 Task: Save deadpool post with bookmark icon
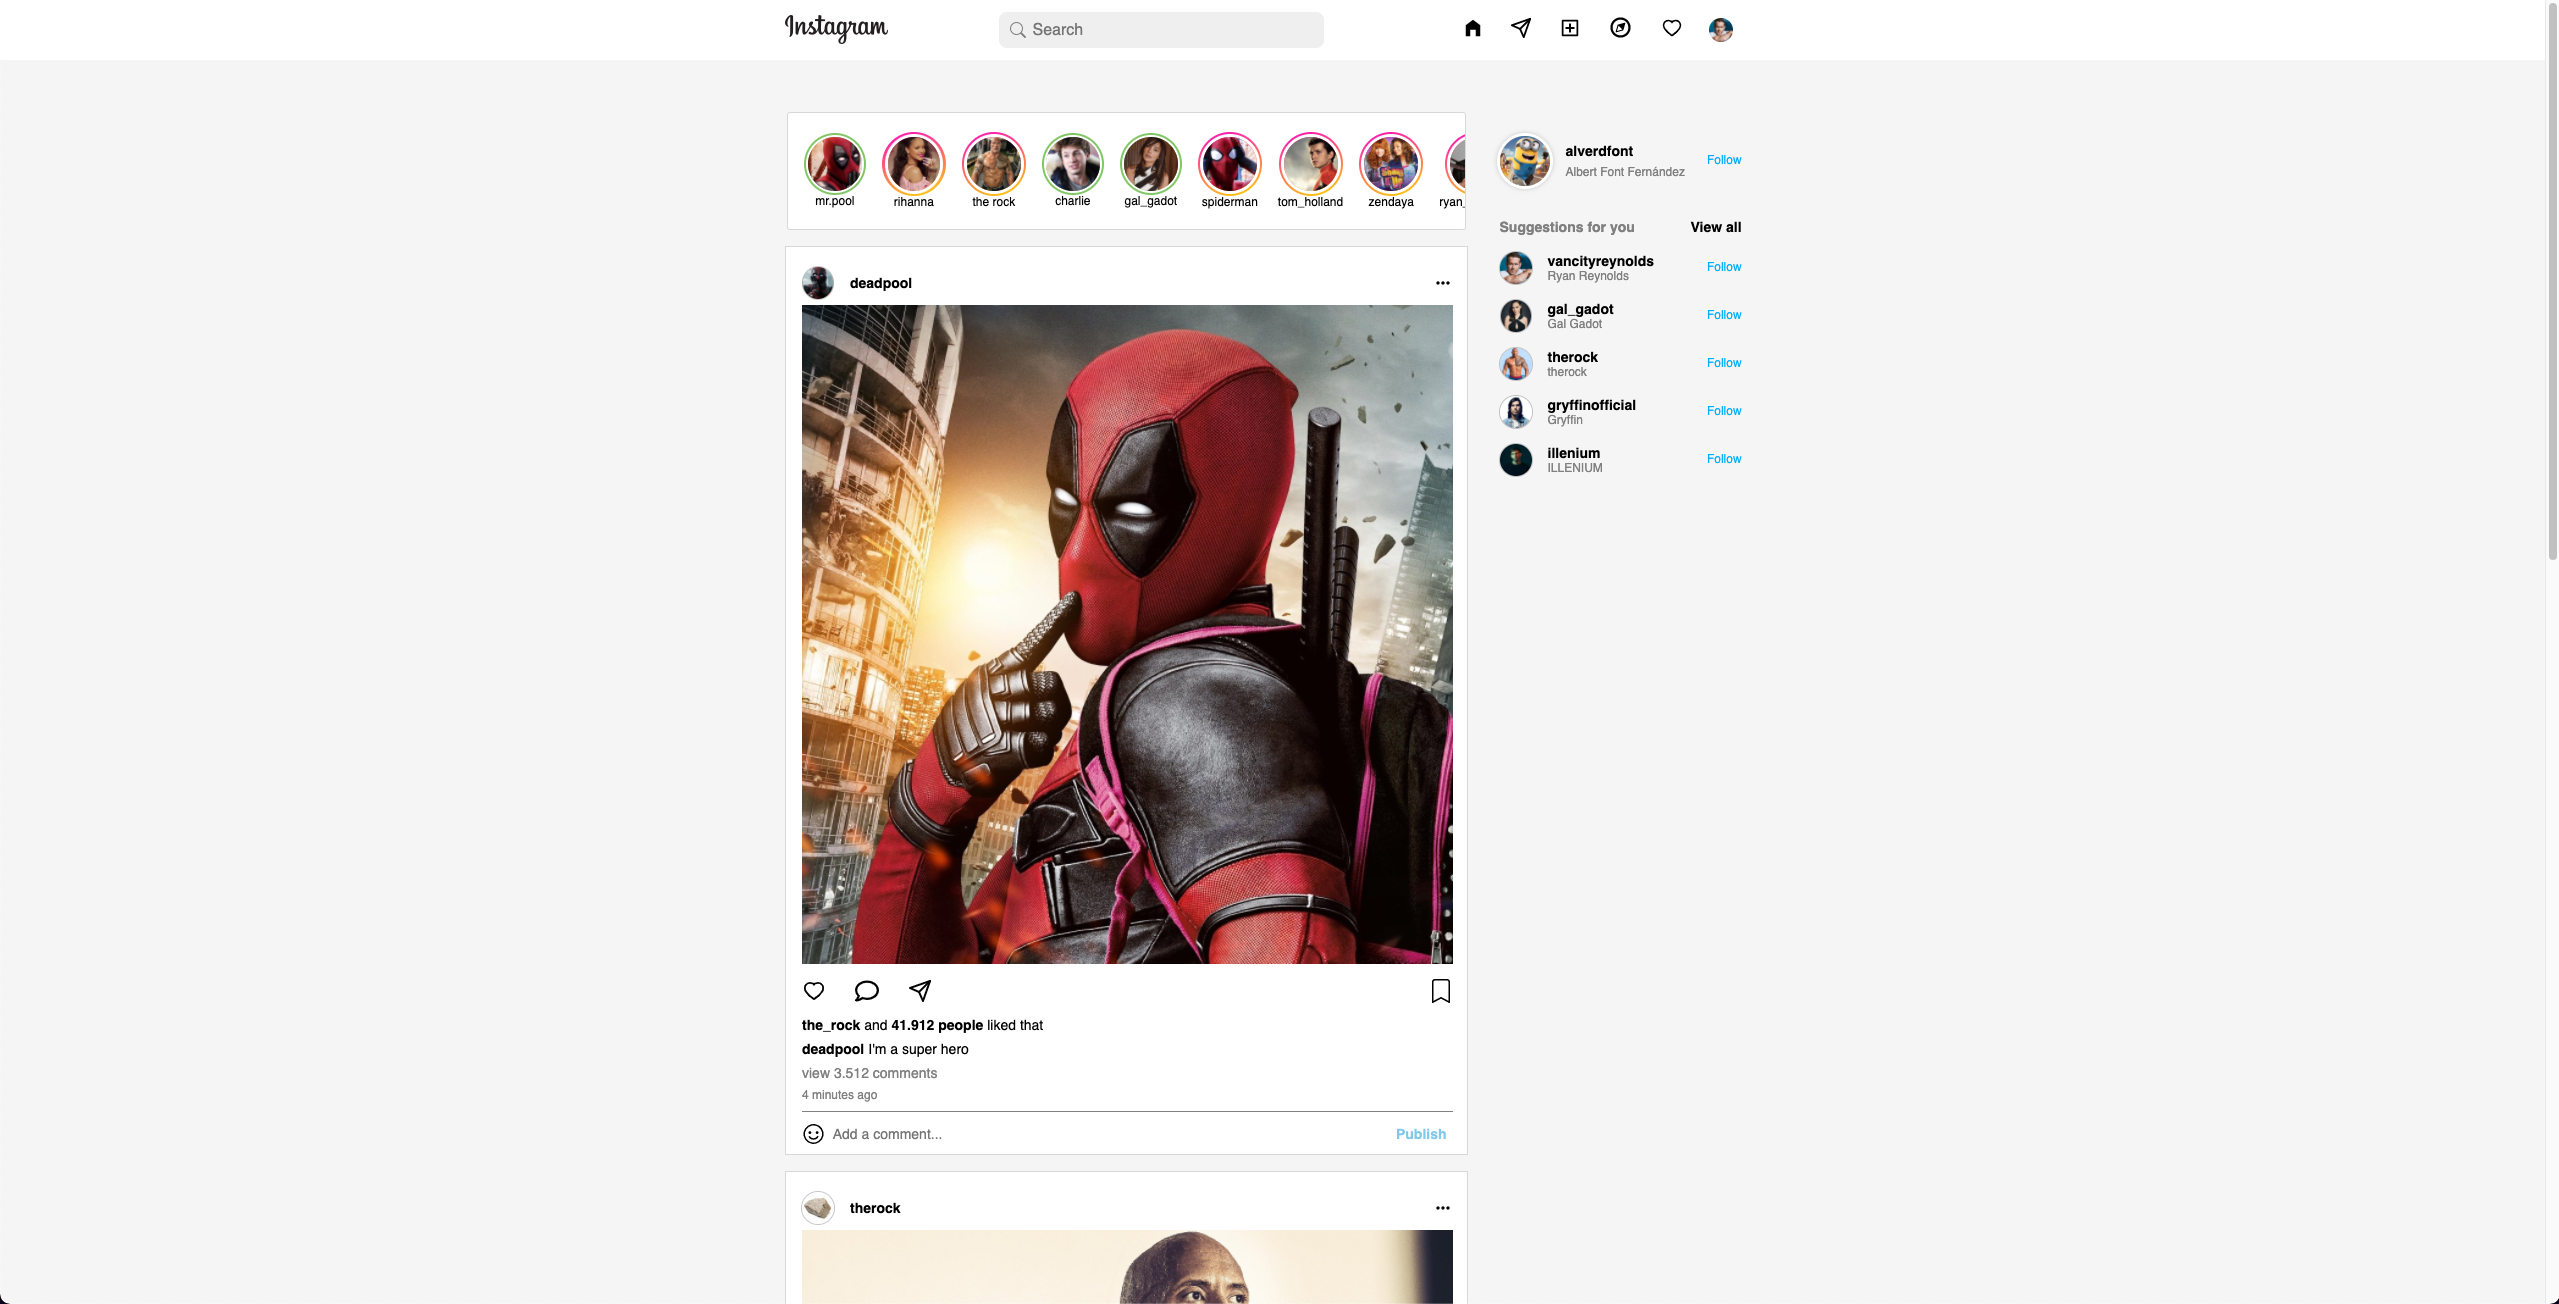pyautogui.click(x=1441, y=991)
